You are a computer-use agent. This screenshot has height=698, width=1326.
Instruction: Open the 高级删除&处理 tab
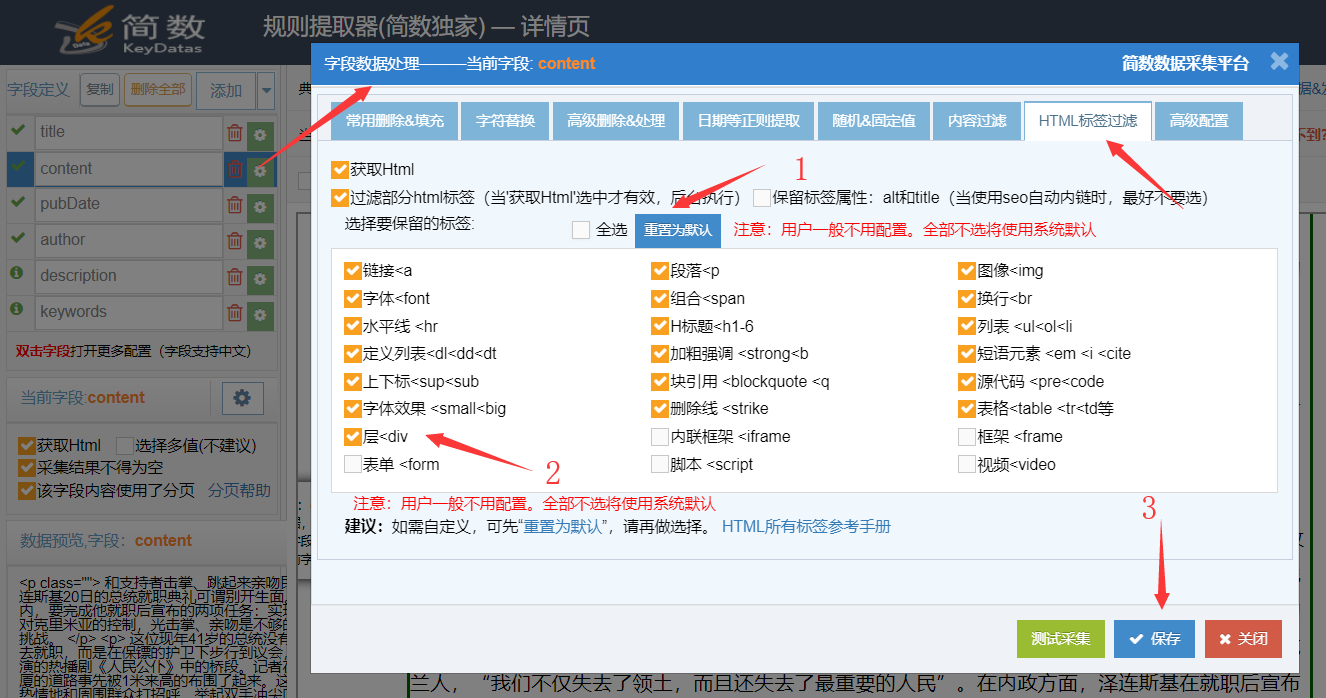tap(616, 121)
